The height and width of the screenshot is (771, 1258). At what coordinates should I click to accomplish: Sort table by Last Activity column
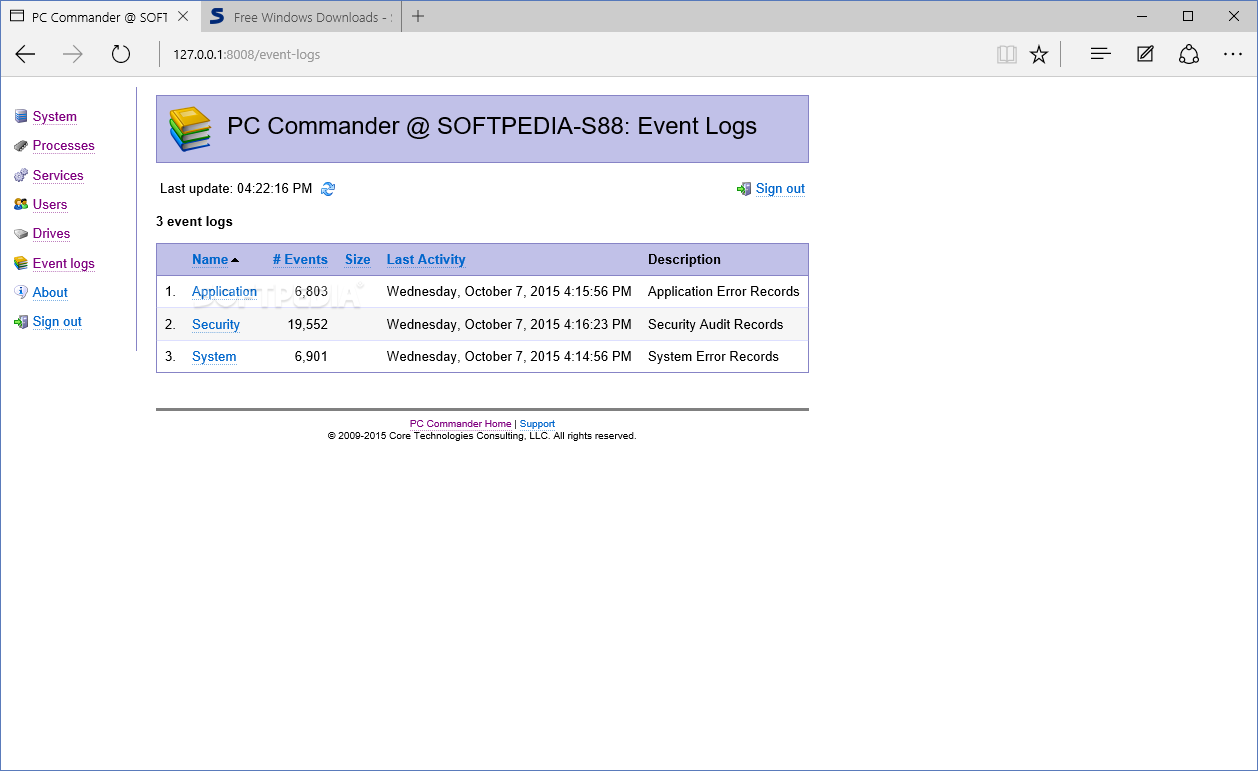pyautogui.click(x=426, y=259)
